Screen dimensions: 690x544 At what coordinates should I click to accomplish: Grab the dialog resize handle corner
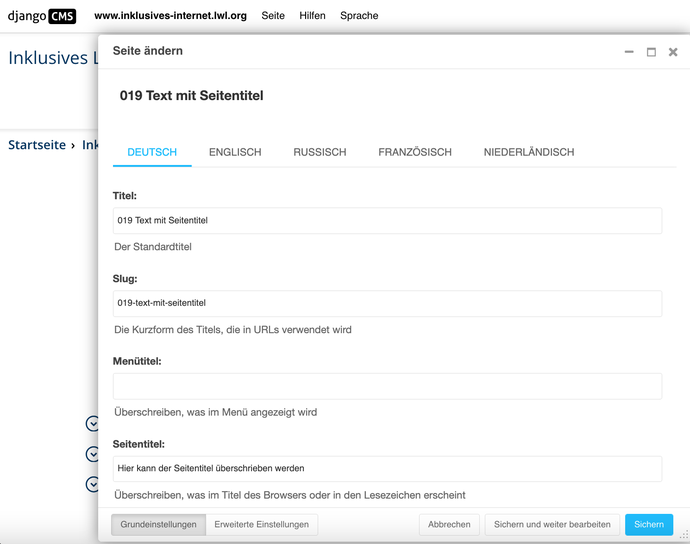pyautogui.click(x=684, y=535)
